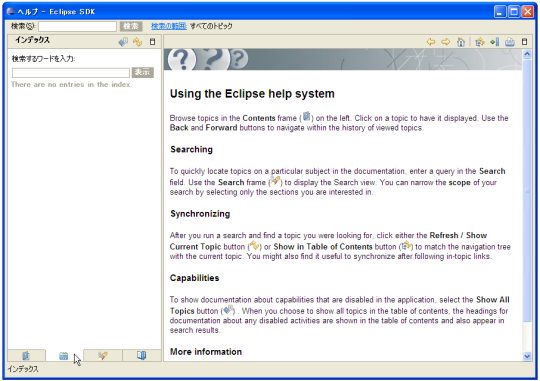Click the 'Using the Eclipse help system' heading
The width and height of the screenshot is (540, 381).
coord(252,94)
